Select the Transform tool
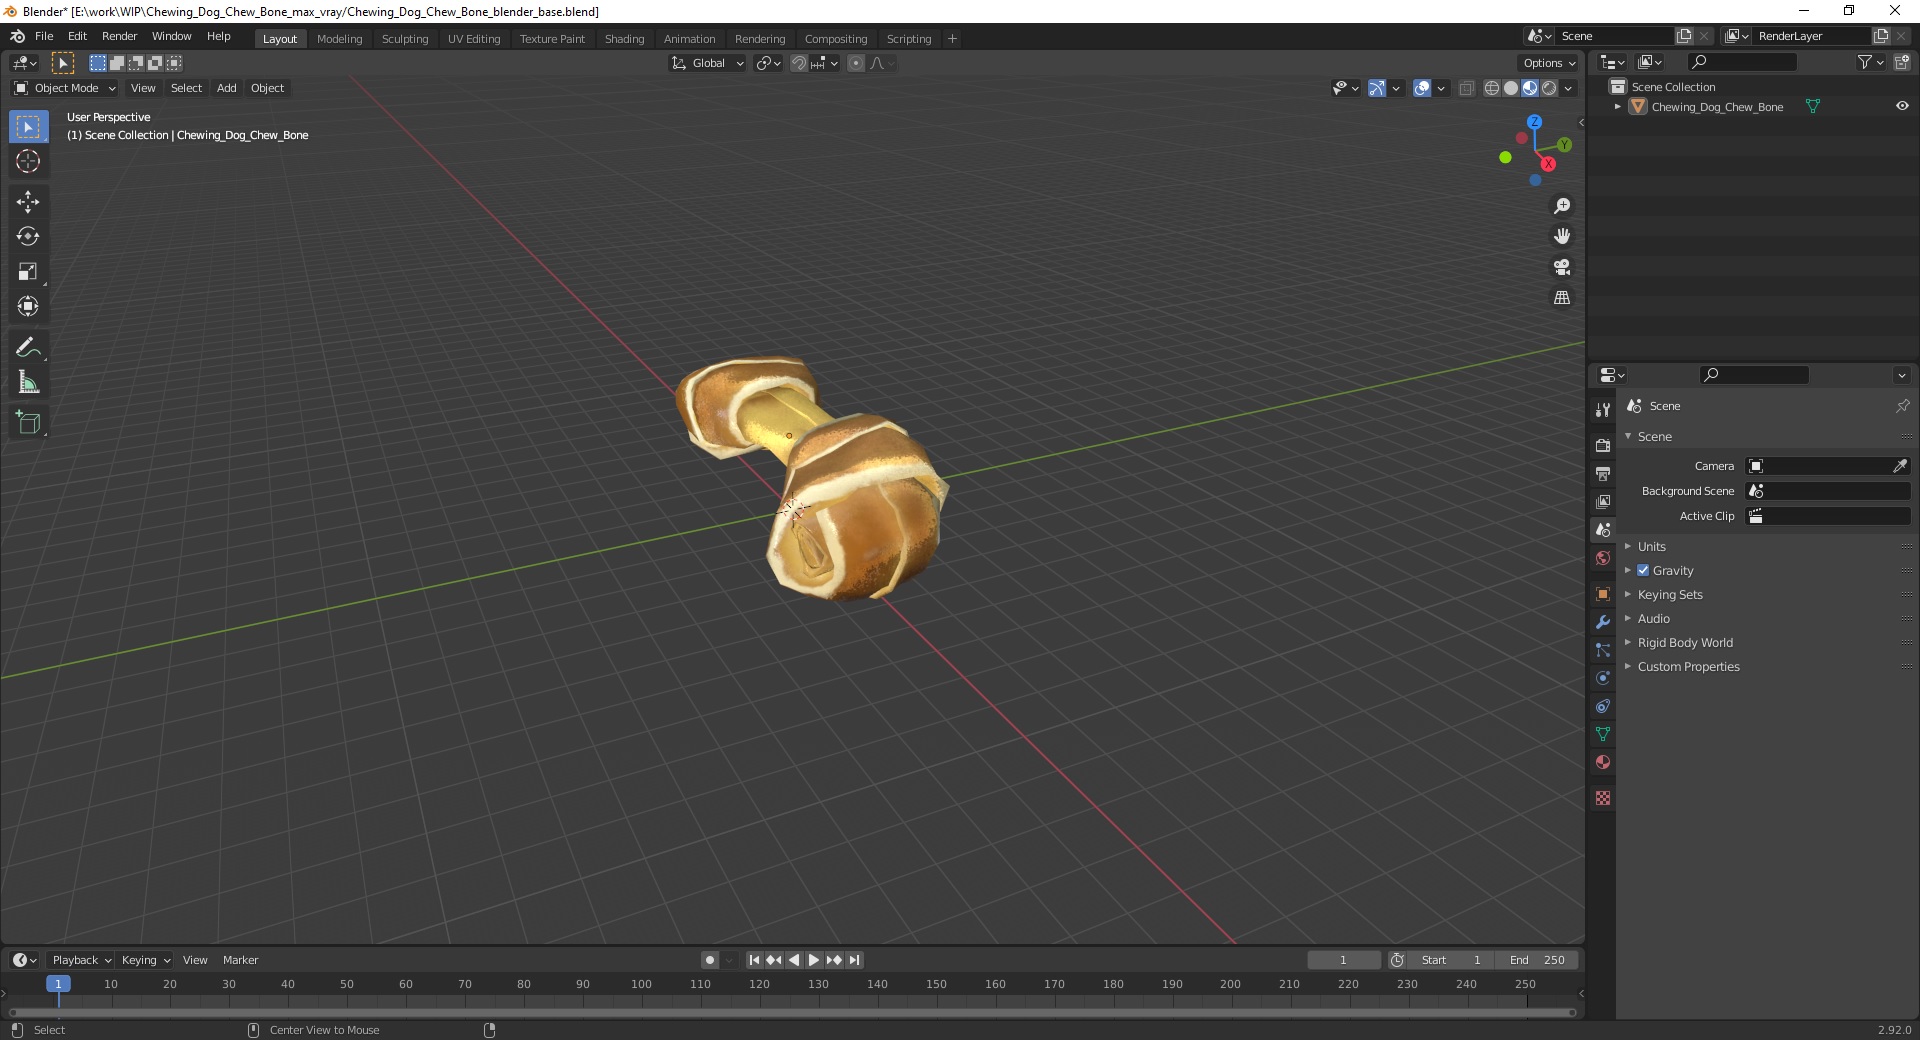The image size is (1920, 1040). click(28, 307)
